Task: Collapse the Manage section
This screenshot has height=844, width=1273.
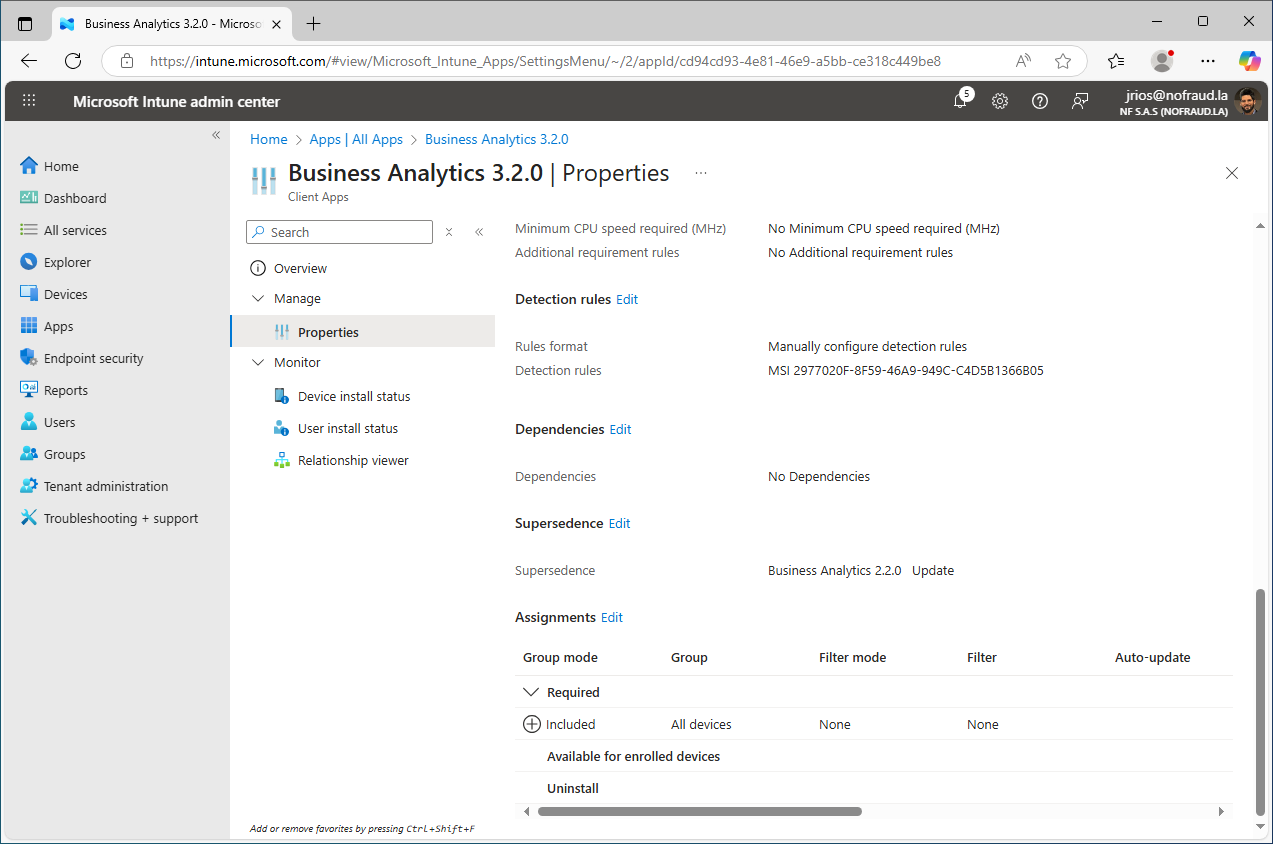Action: pyautogui.click(x=258, y=298)
